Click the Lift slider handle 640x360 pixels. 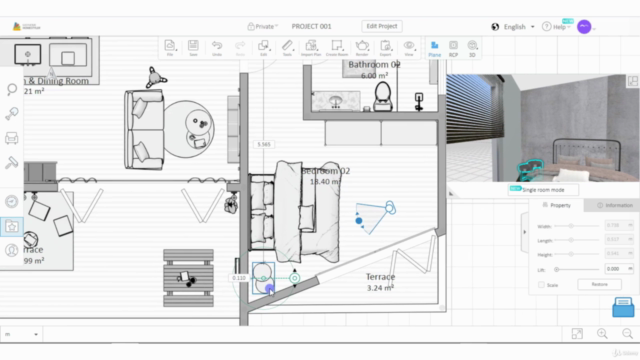click(x=556, y=269)
